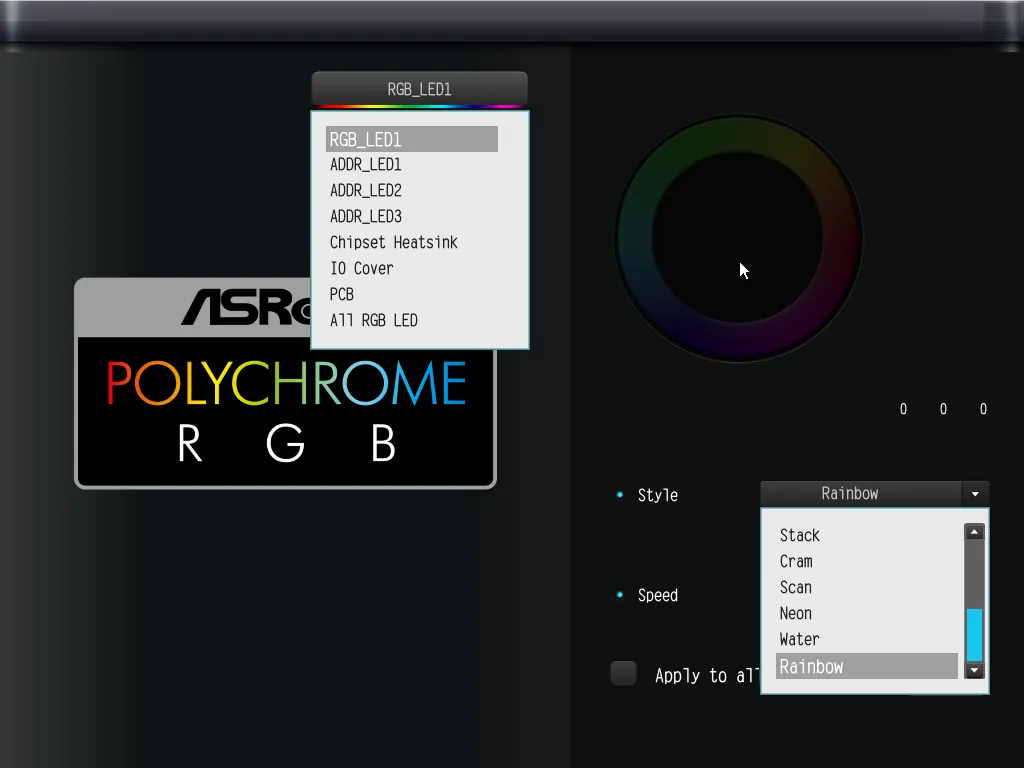
Task: Enable the Apply to all checkbox
Action: coord(624,673)
